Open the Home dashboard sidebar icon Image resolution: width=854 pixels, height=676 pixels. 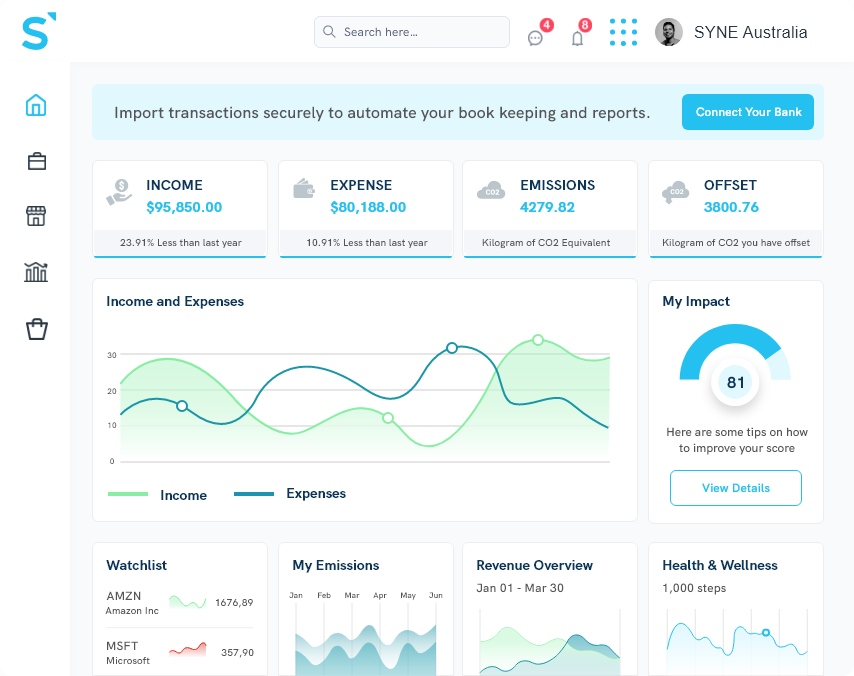37,105
